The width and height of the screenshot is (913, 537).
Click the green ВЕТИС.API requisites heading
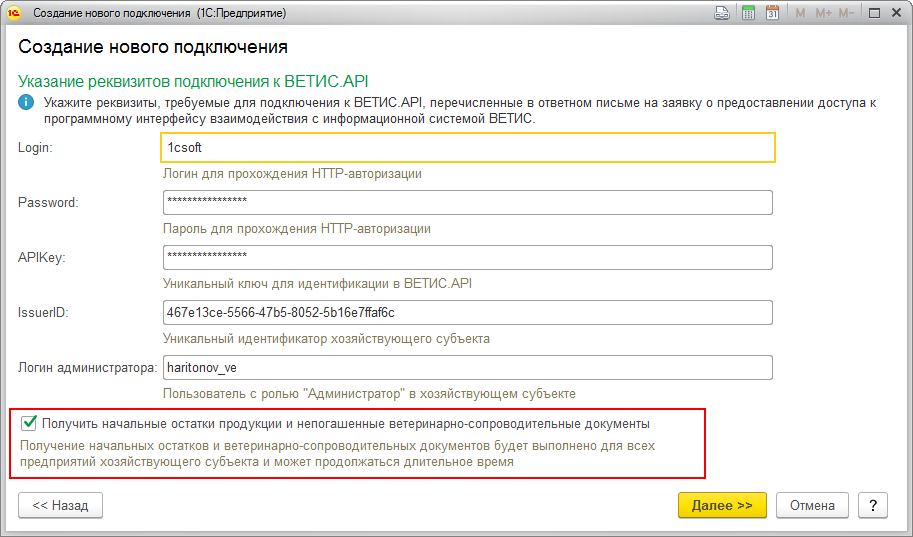pos(193,81)
